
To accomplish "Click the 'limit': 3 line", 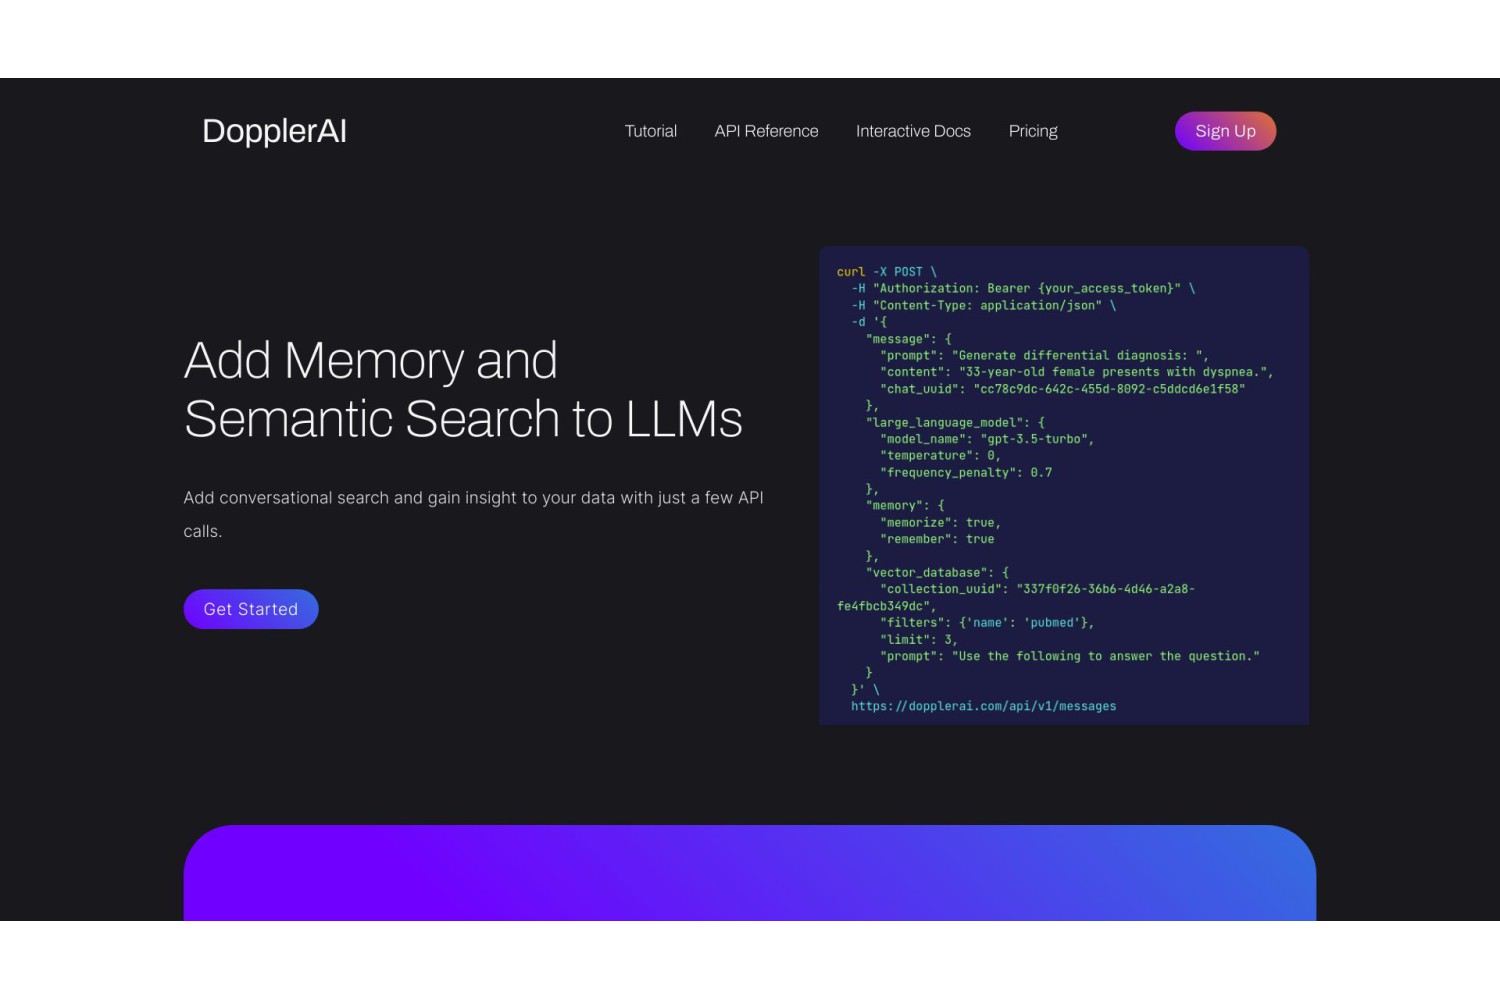I will pos(919,639).
